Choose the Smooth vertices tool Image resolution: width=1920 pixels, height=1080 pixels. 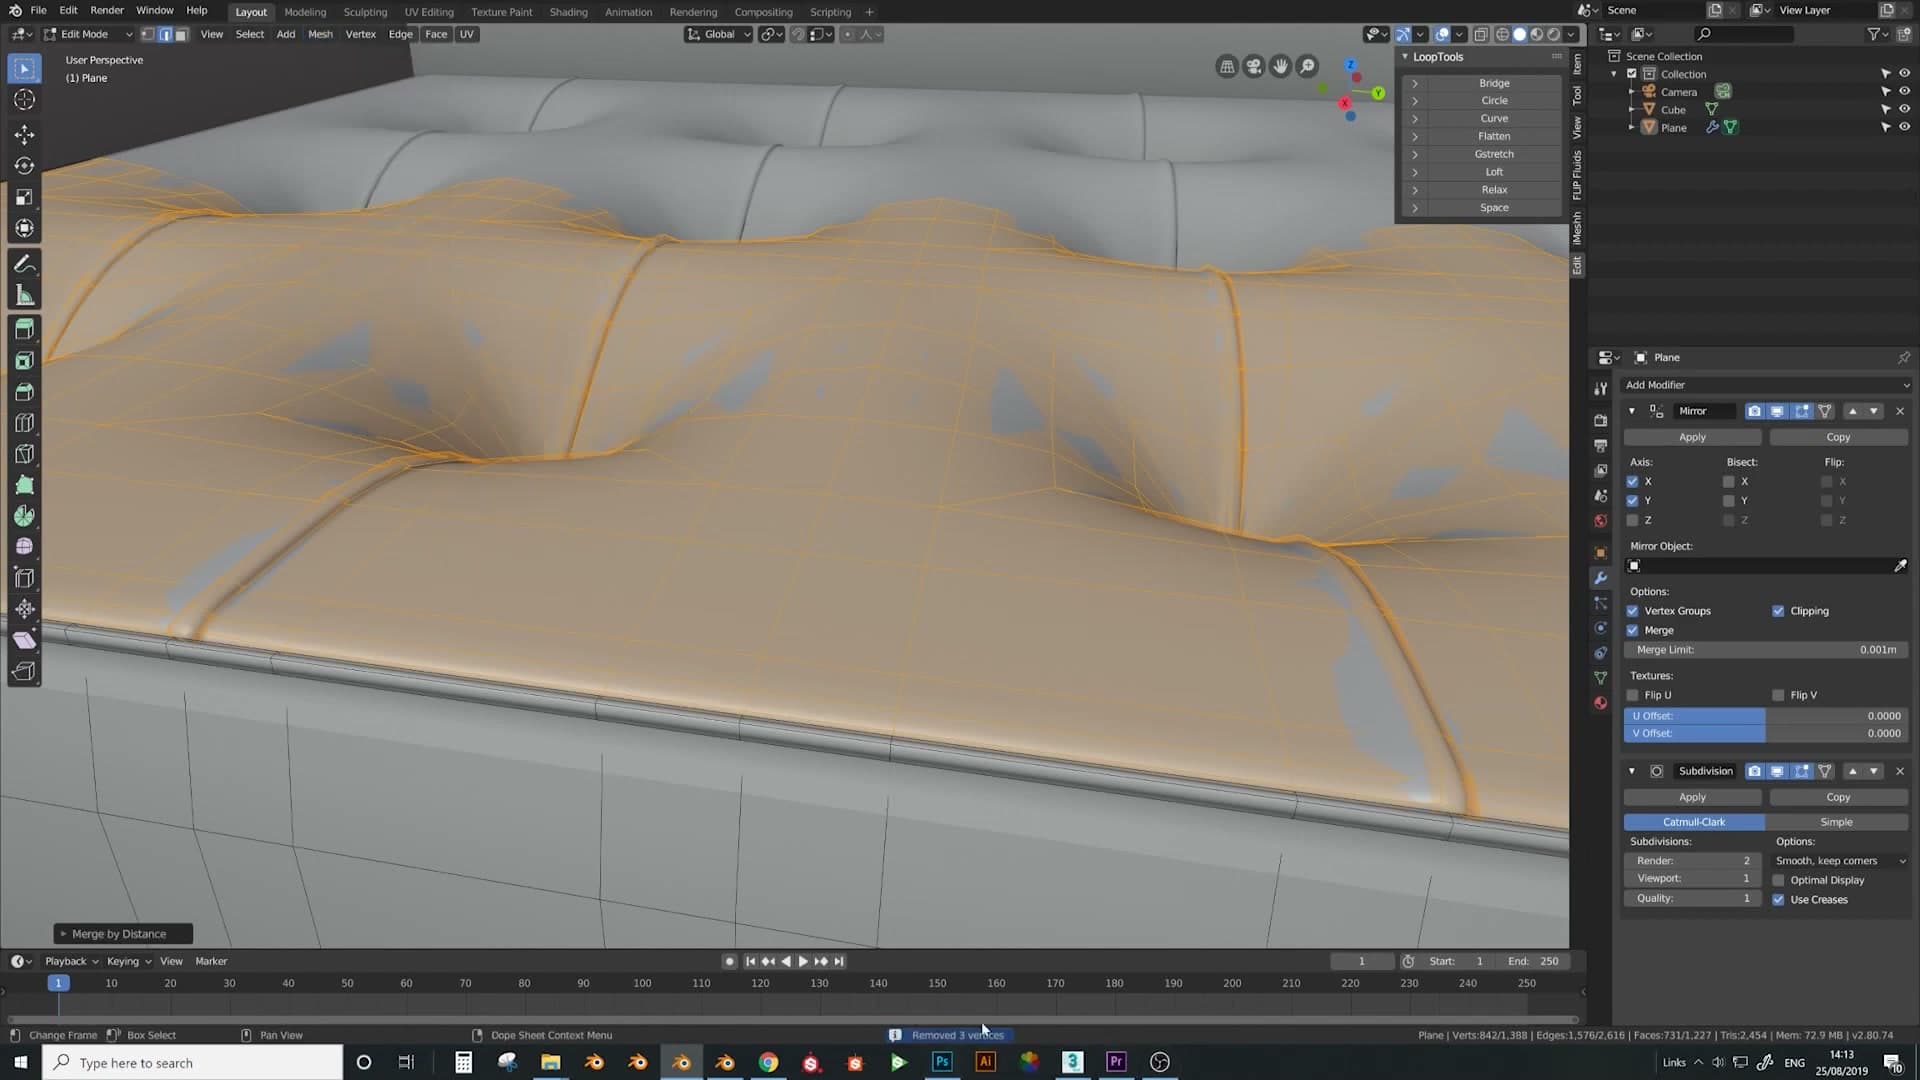tap(24, 546)
